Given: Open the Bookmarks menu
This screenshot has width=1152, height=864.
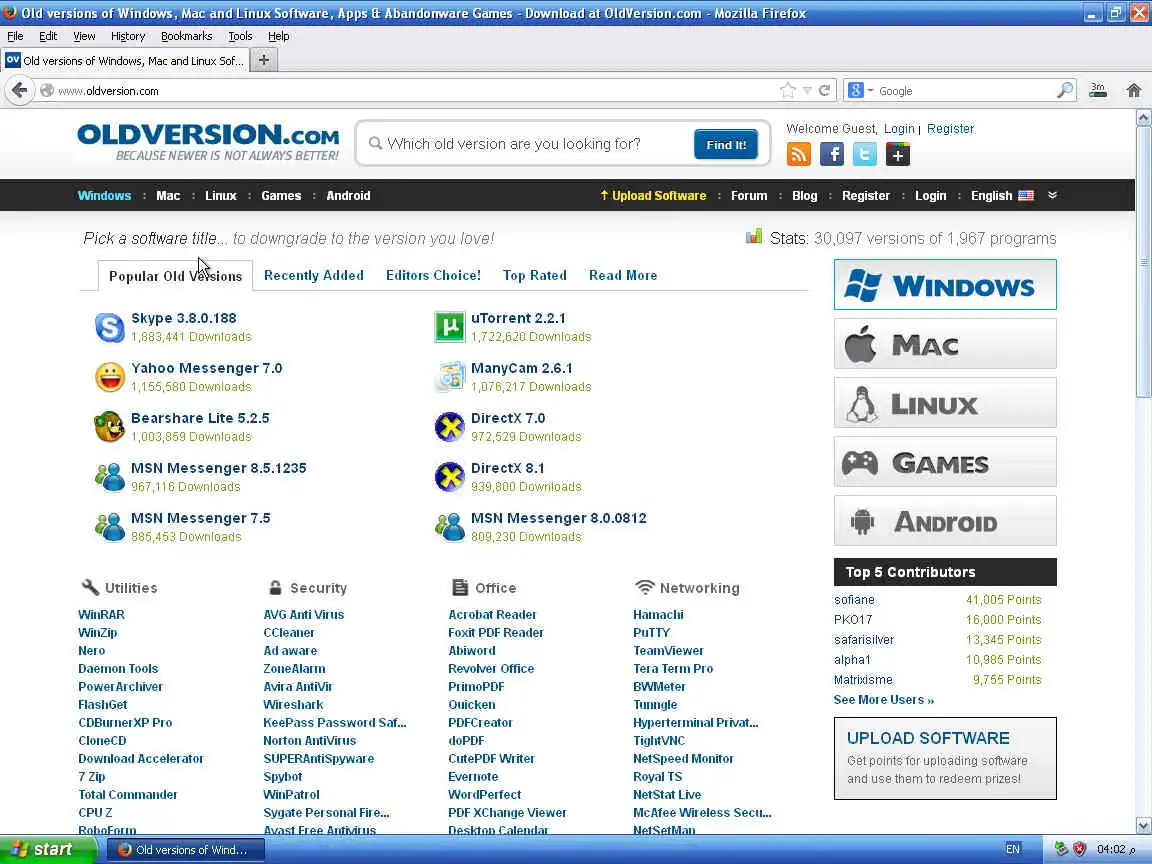Looking at the screenshot, I should click(187, 36).
